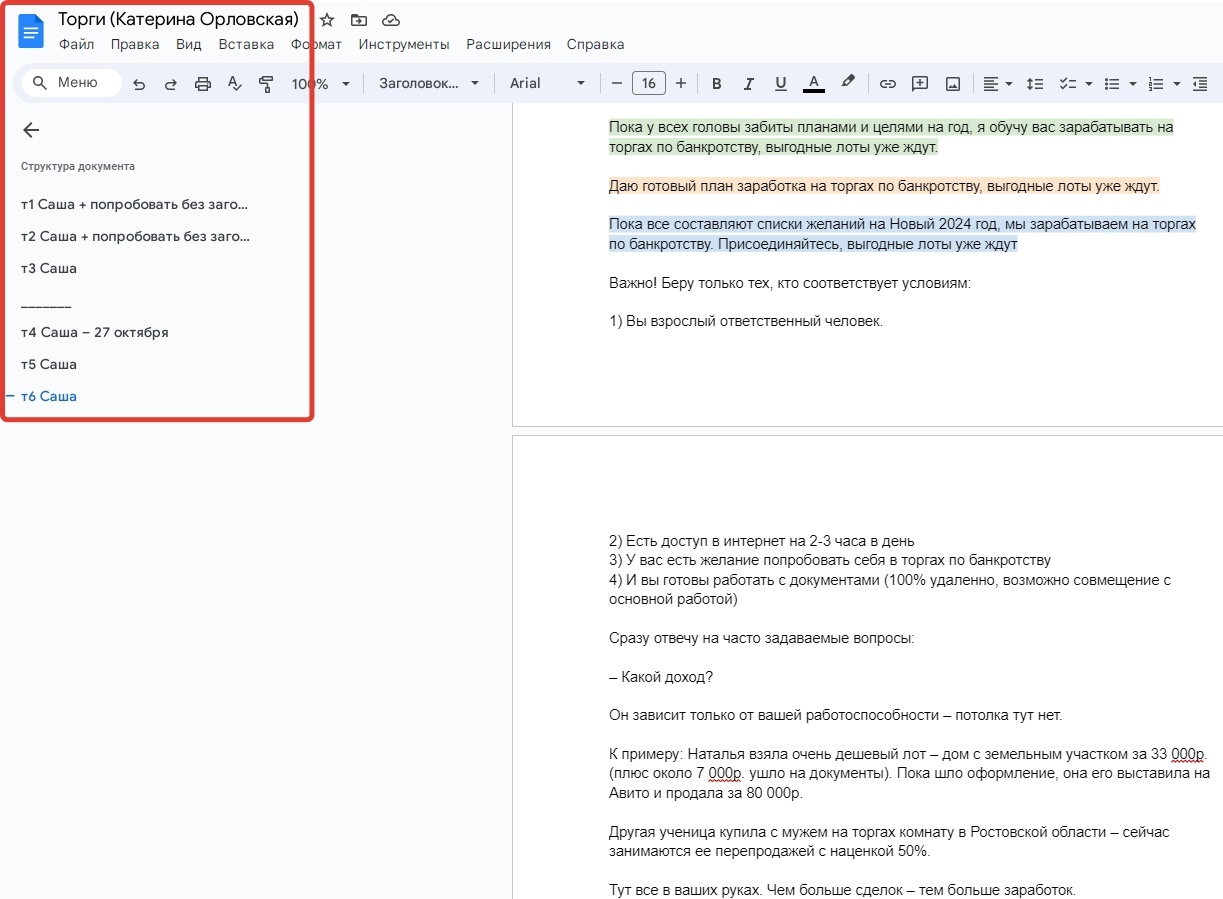This screenshot has height=899, width=1223.
Task: Print the document with the printer icon
Action: click(203, 84)
